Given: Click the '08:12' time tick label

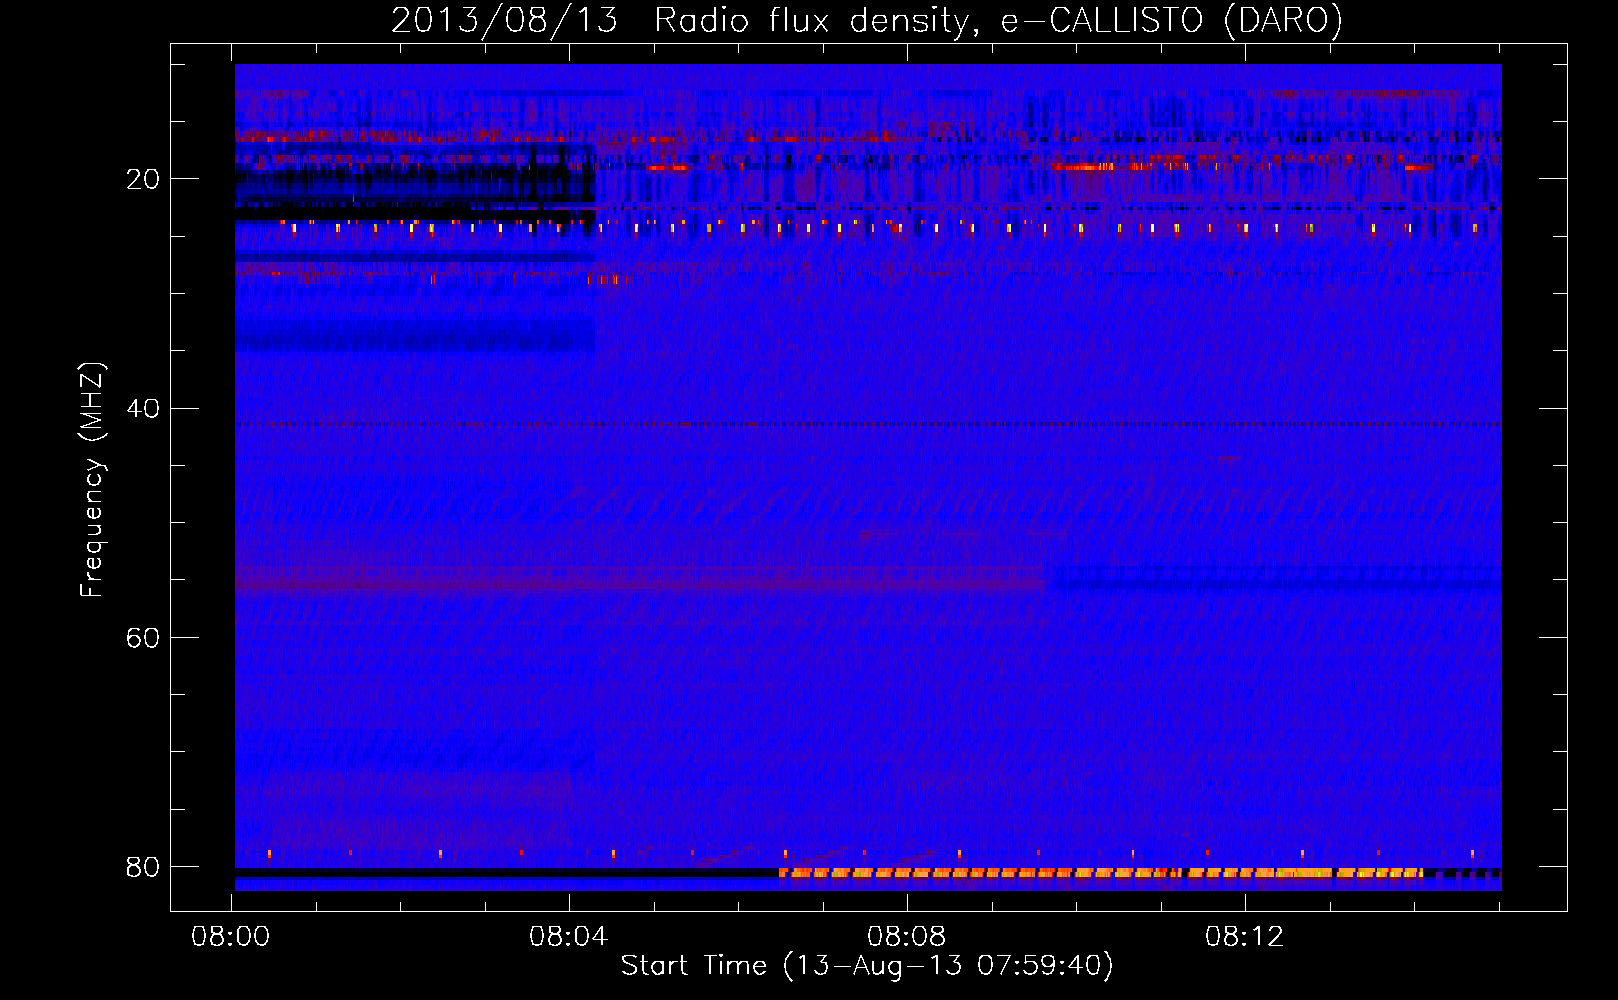Looking at the screenshot, I should [x=1245, y=937].
